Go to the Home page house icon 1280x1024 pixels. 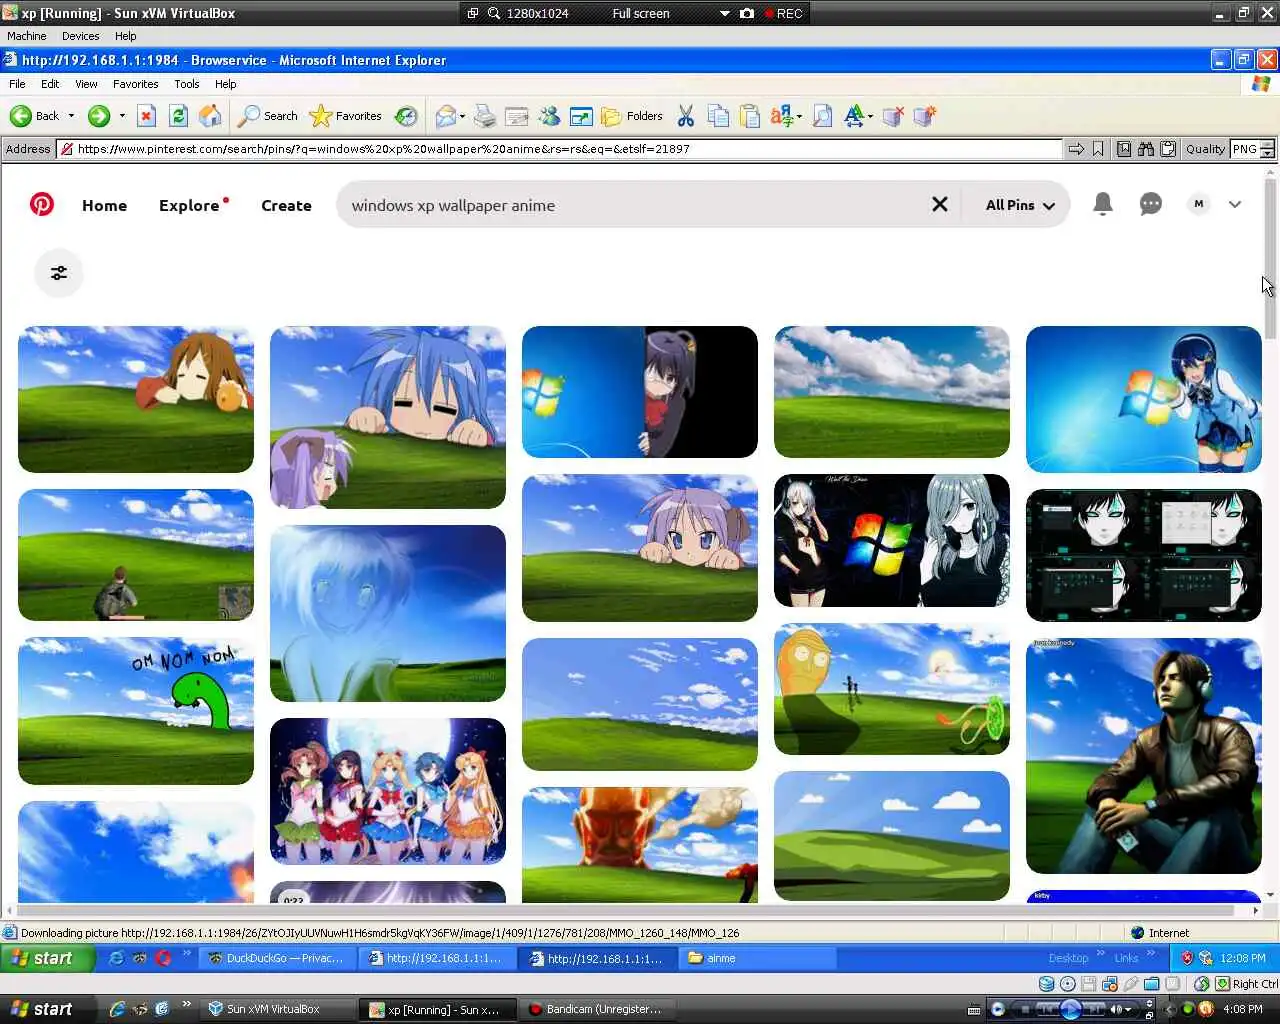point(210,116)
